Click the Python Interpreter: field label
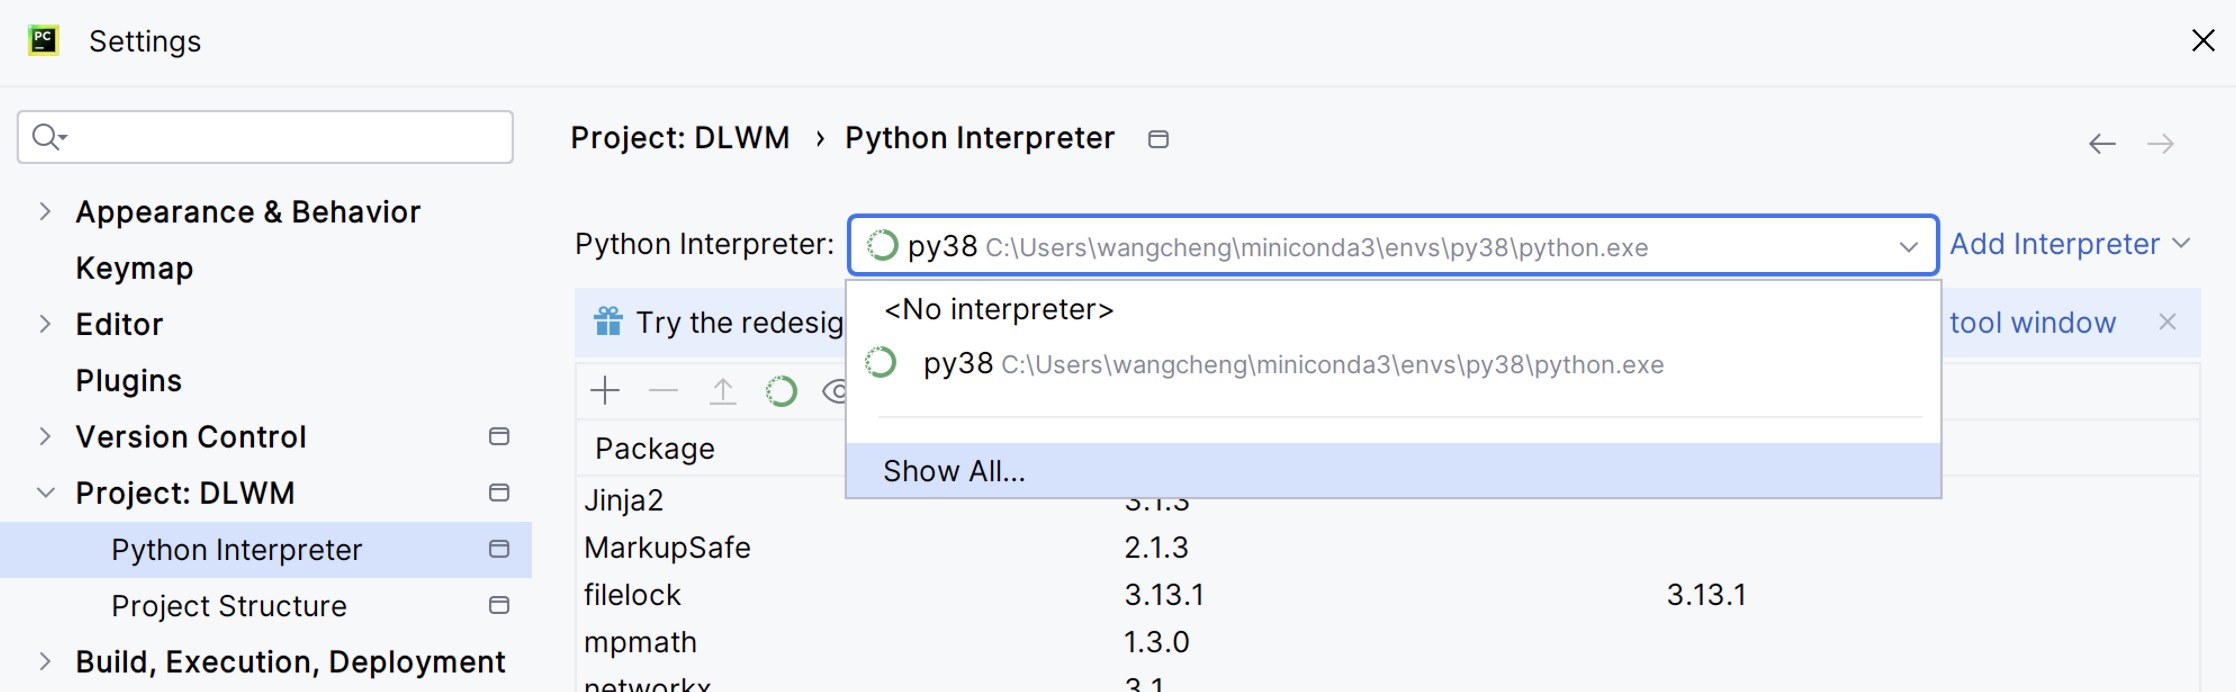The image size is (2236, 692). tap(704, 244)
